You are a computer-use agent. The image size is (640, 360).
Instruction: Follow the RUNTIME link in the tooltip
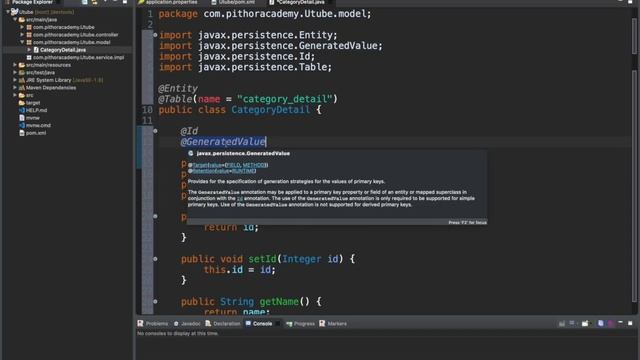click(243, 171)
